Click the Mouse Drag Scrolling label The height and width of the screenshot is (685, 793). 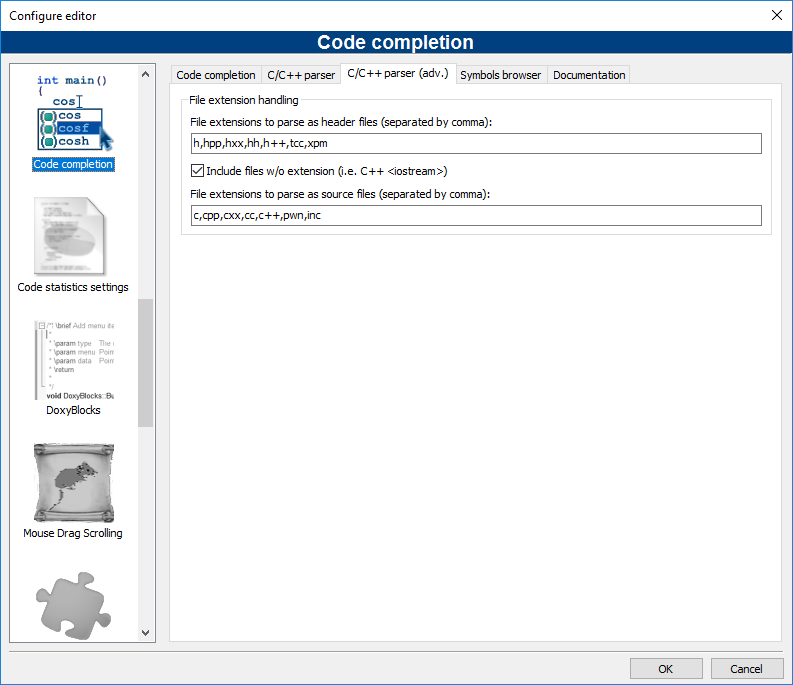[73, 533]
